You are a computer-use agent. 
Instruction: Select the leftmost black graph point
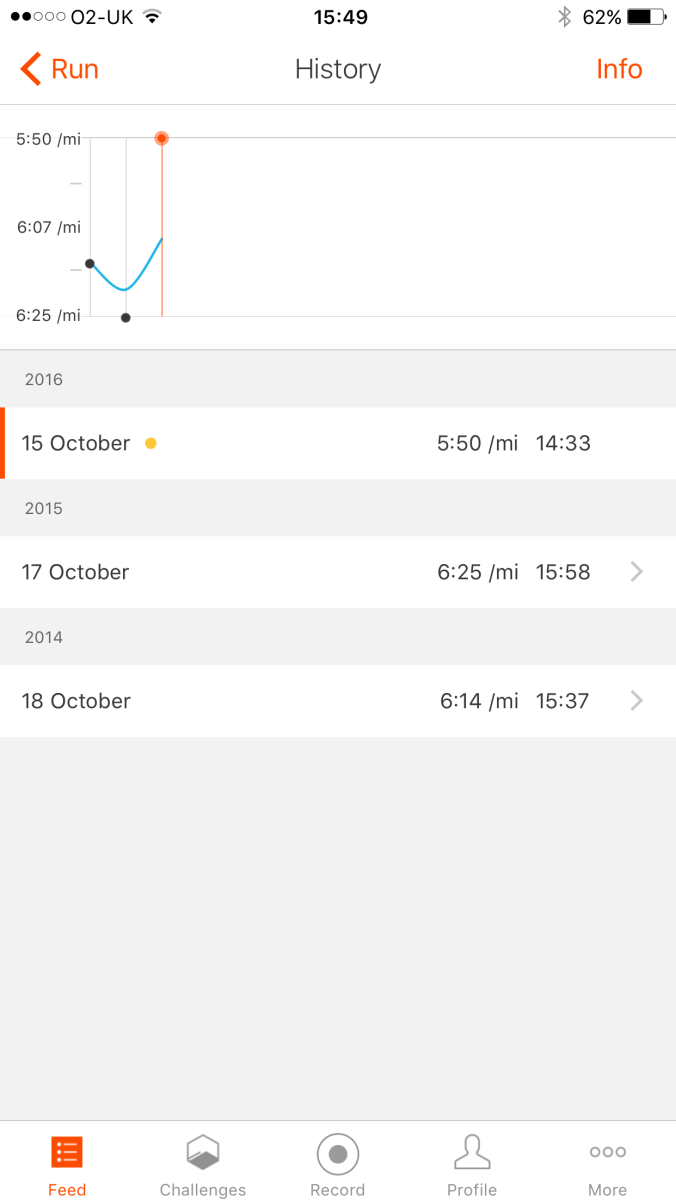[x=90, y=264]
